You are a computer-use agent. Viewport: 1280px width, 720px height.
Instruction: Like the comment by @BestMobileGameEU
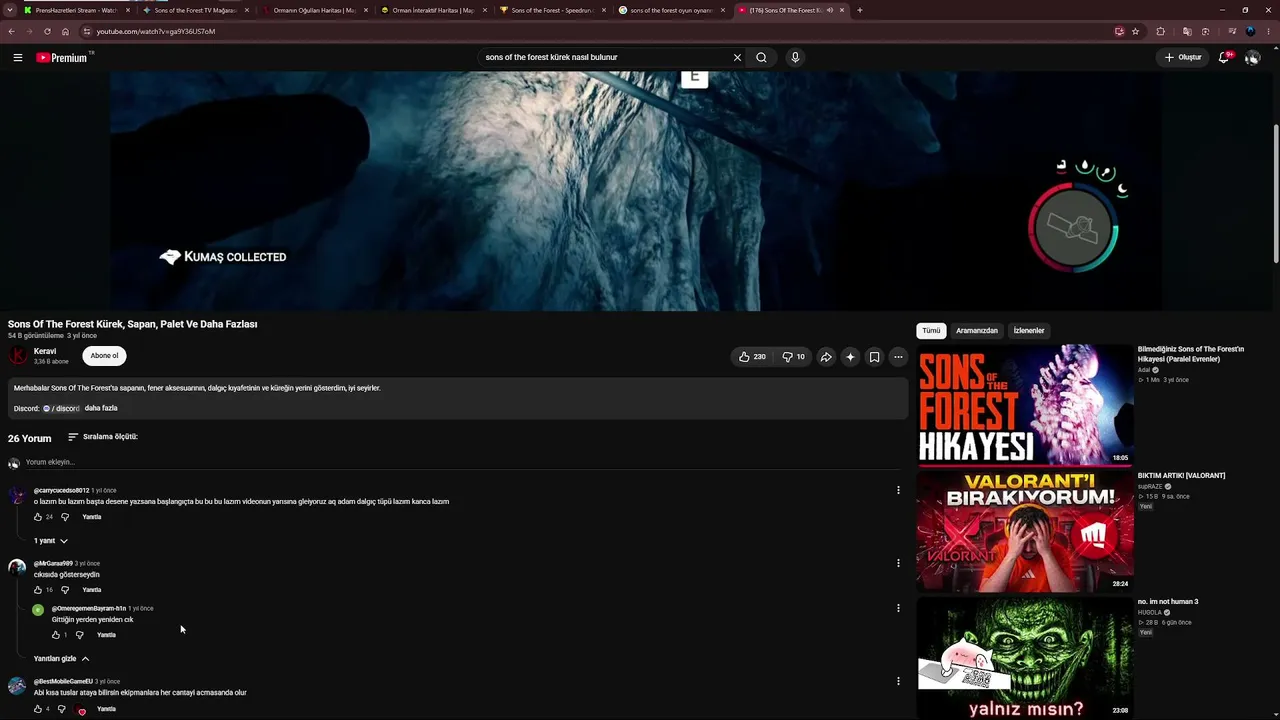[x=38, y=709]
